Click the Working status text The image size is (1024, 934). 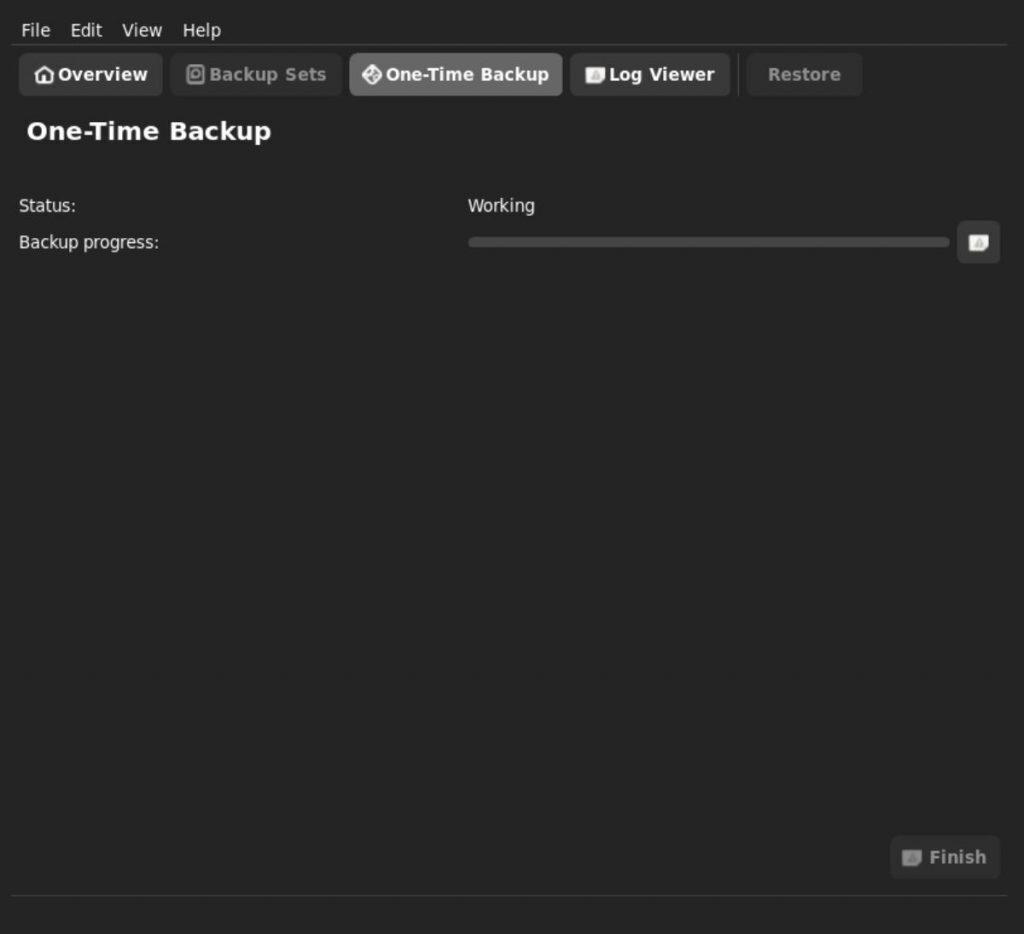pyautogui.click(x=501, y=205)
